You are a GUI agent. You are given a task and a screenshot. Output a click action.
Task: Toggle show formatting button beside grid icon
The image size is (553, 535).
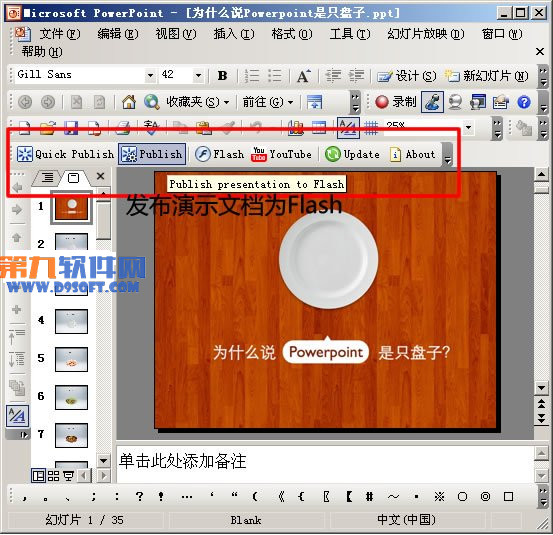348,127
